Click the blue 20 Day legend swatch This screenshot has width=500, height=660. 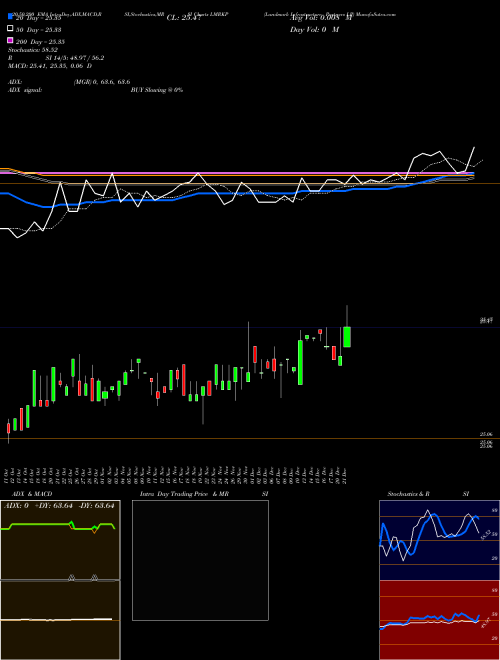point(10,16)
